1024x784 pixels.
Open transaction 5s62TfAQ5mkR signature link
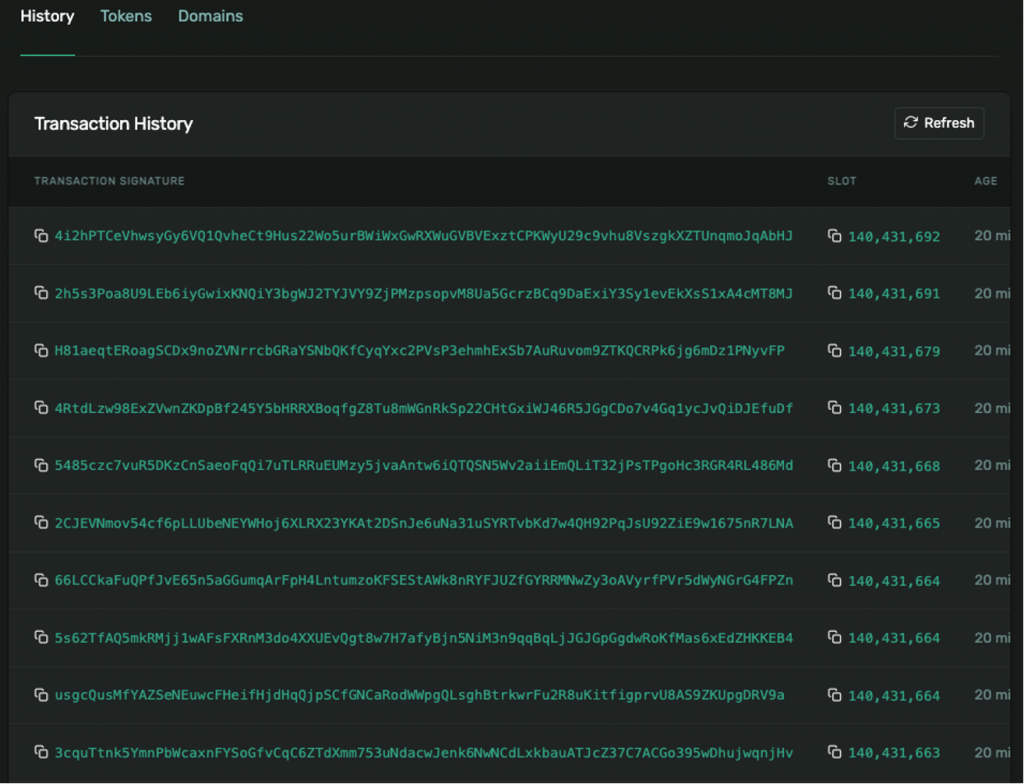click(x=423, y=638)
